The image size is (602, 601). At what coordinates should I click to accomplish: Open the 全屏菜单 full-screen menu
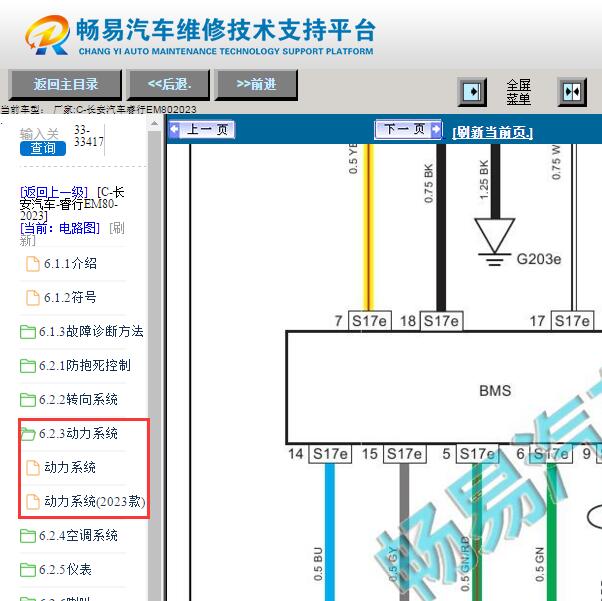click(518, 92)
